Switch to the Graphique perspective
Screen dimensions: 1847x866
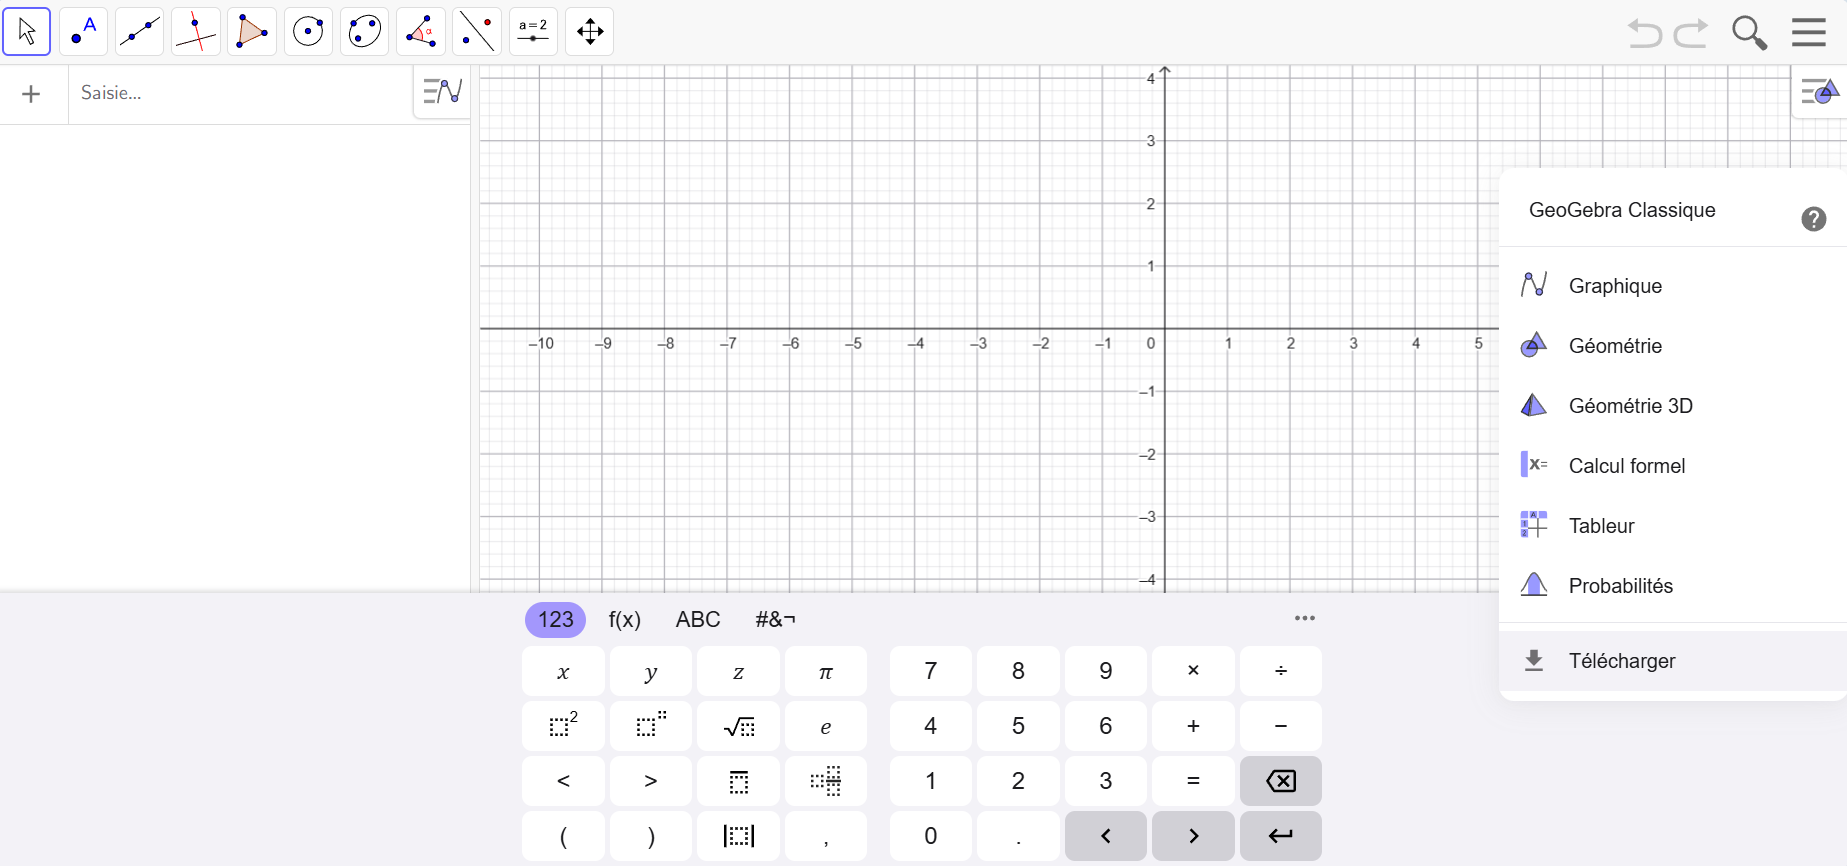(1672, 286)
